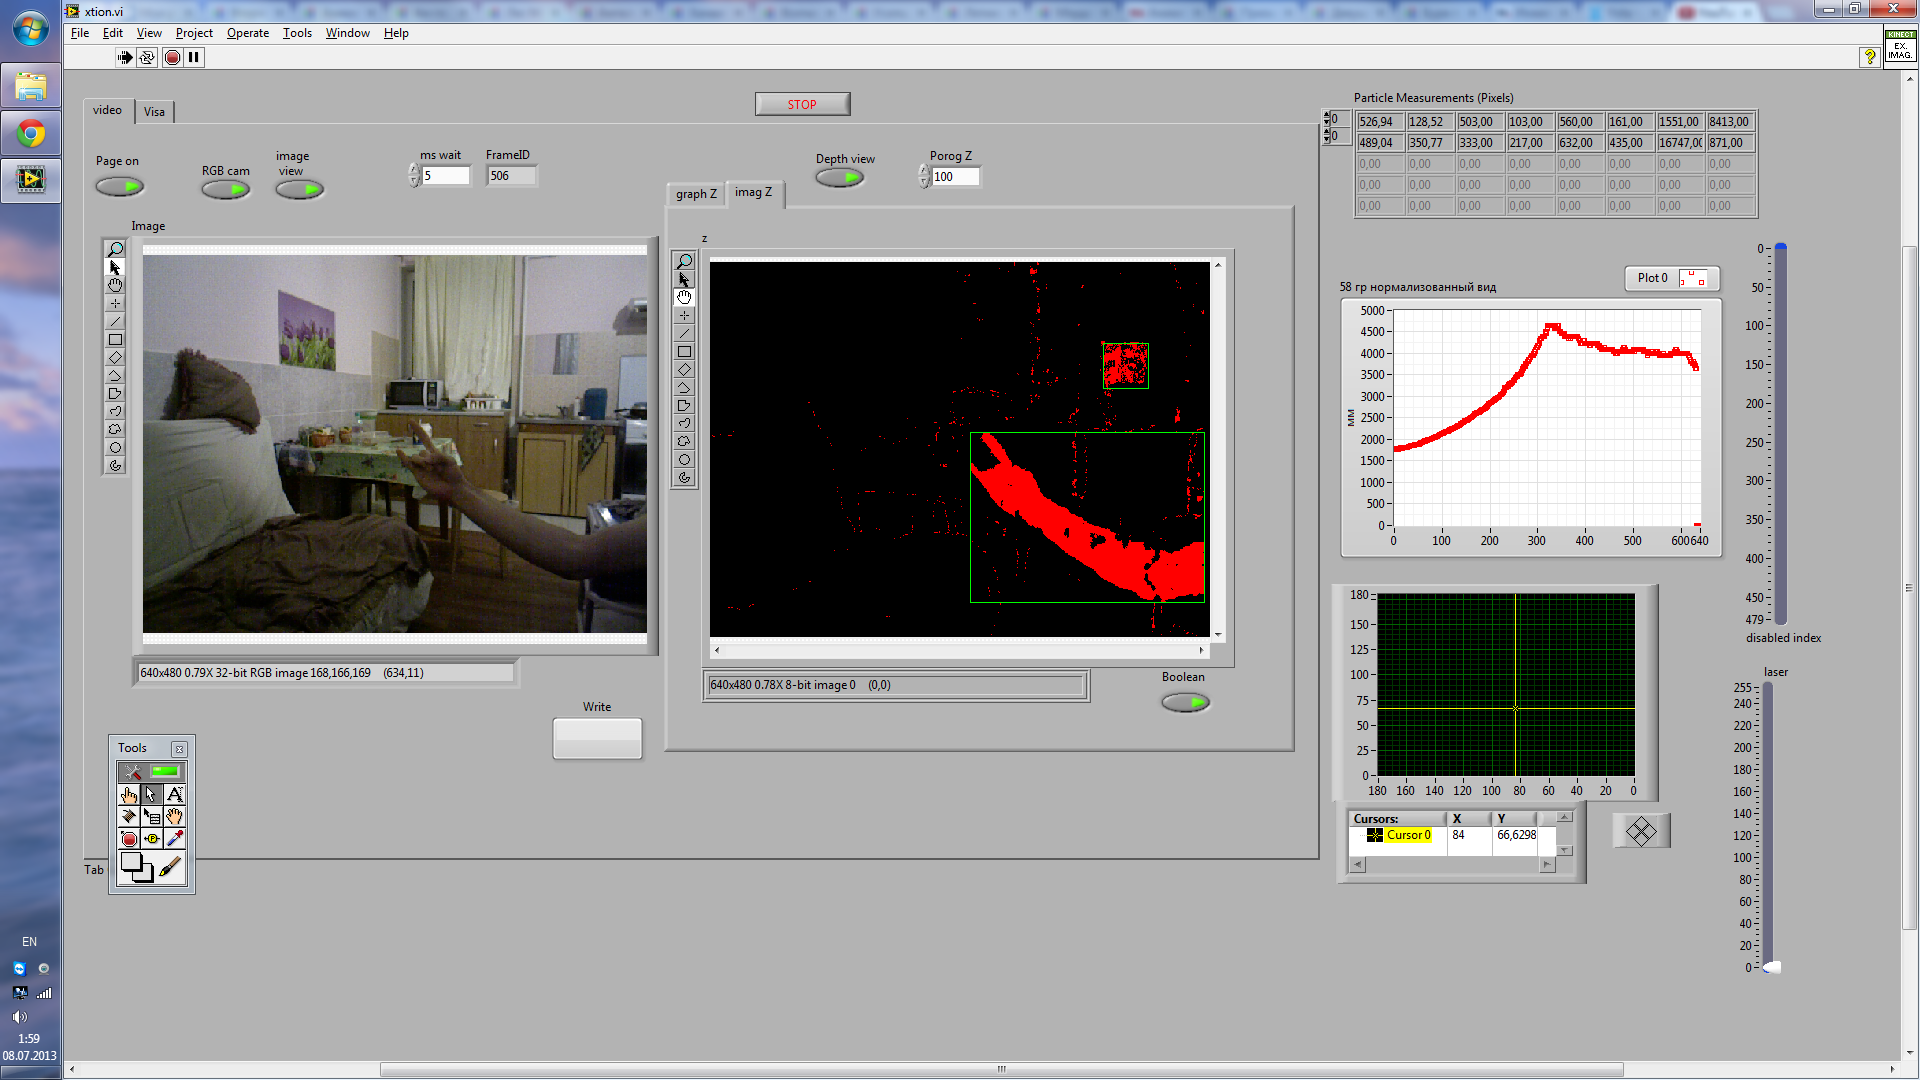Select rectangle ROI tool in left Image palette
This screenshot has width=1920, height=1080.
point(115,340)
